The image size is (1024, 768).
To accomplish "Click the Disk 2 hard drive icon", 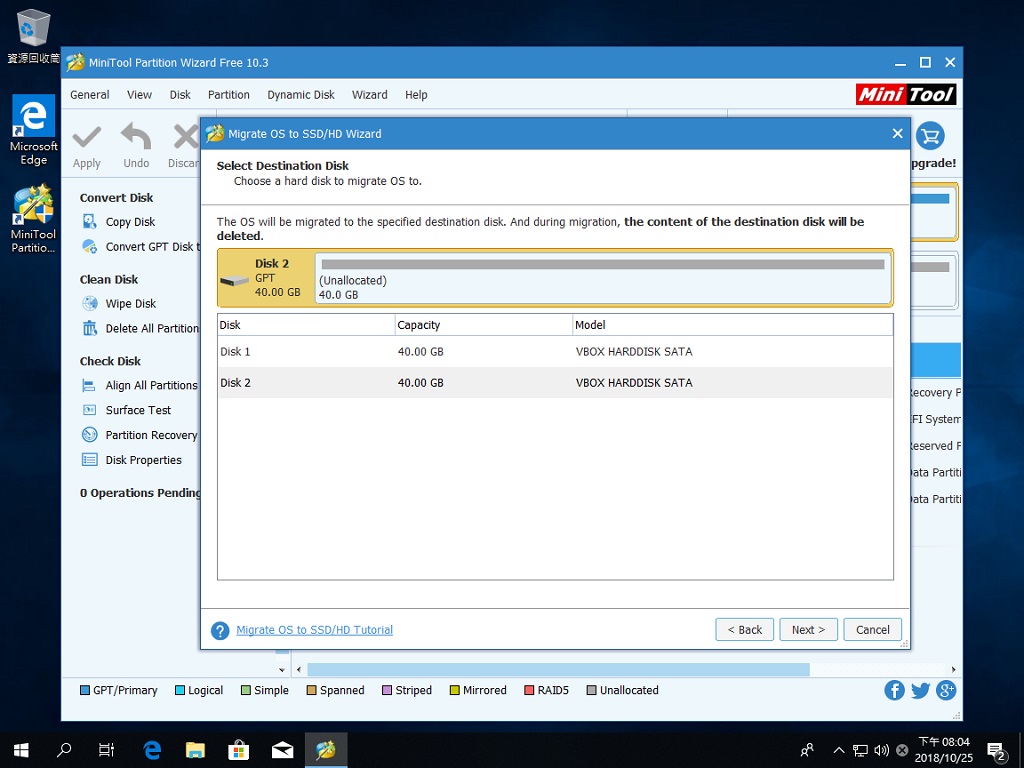I will pyautogui.click(x=234, y=281).
